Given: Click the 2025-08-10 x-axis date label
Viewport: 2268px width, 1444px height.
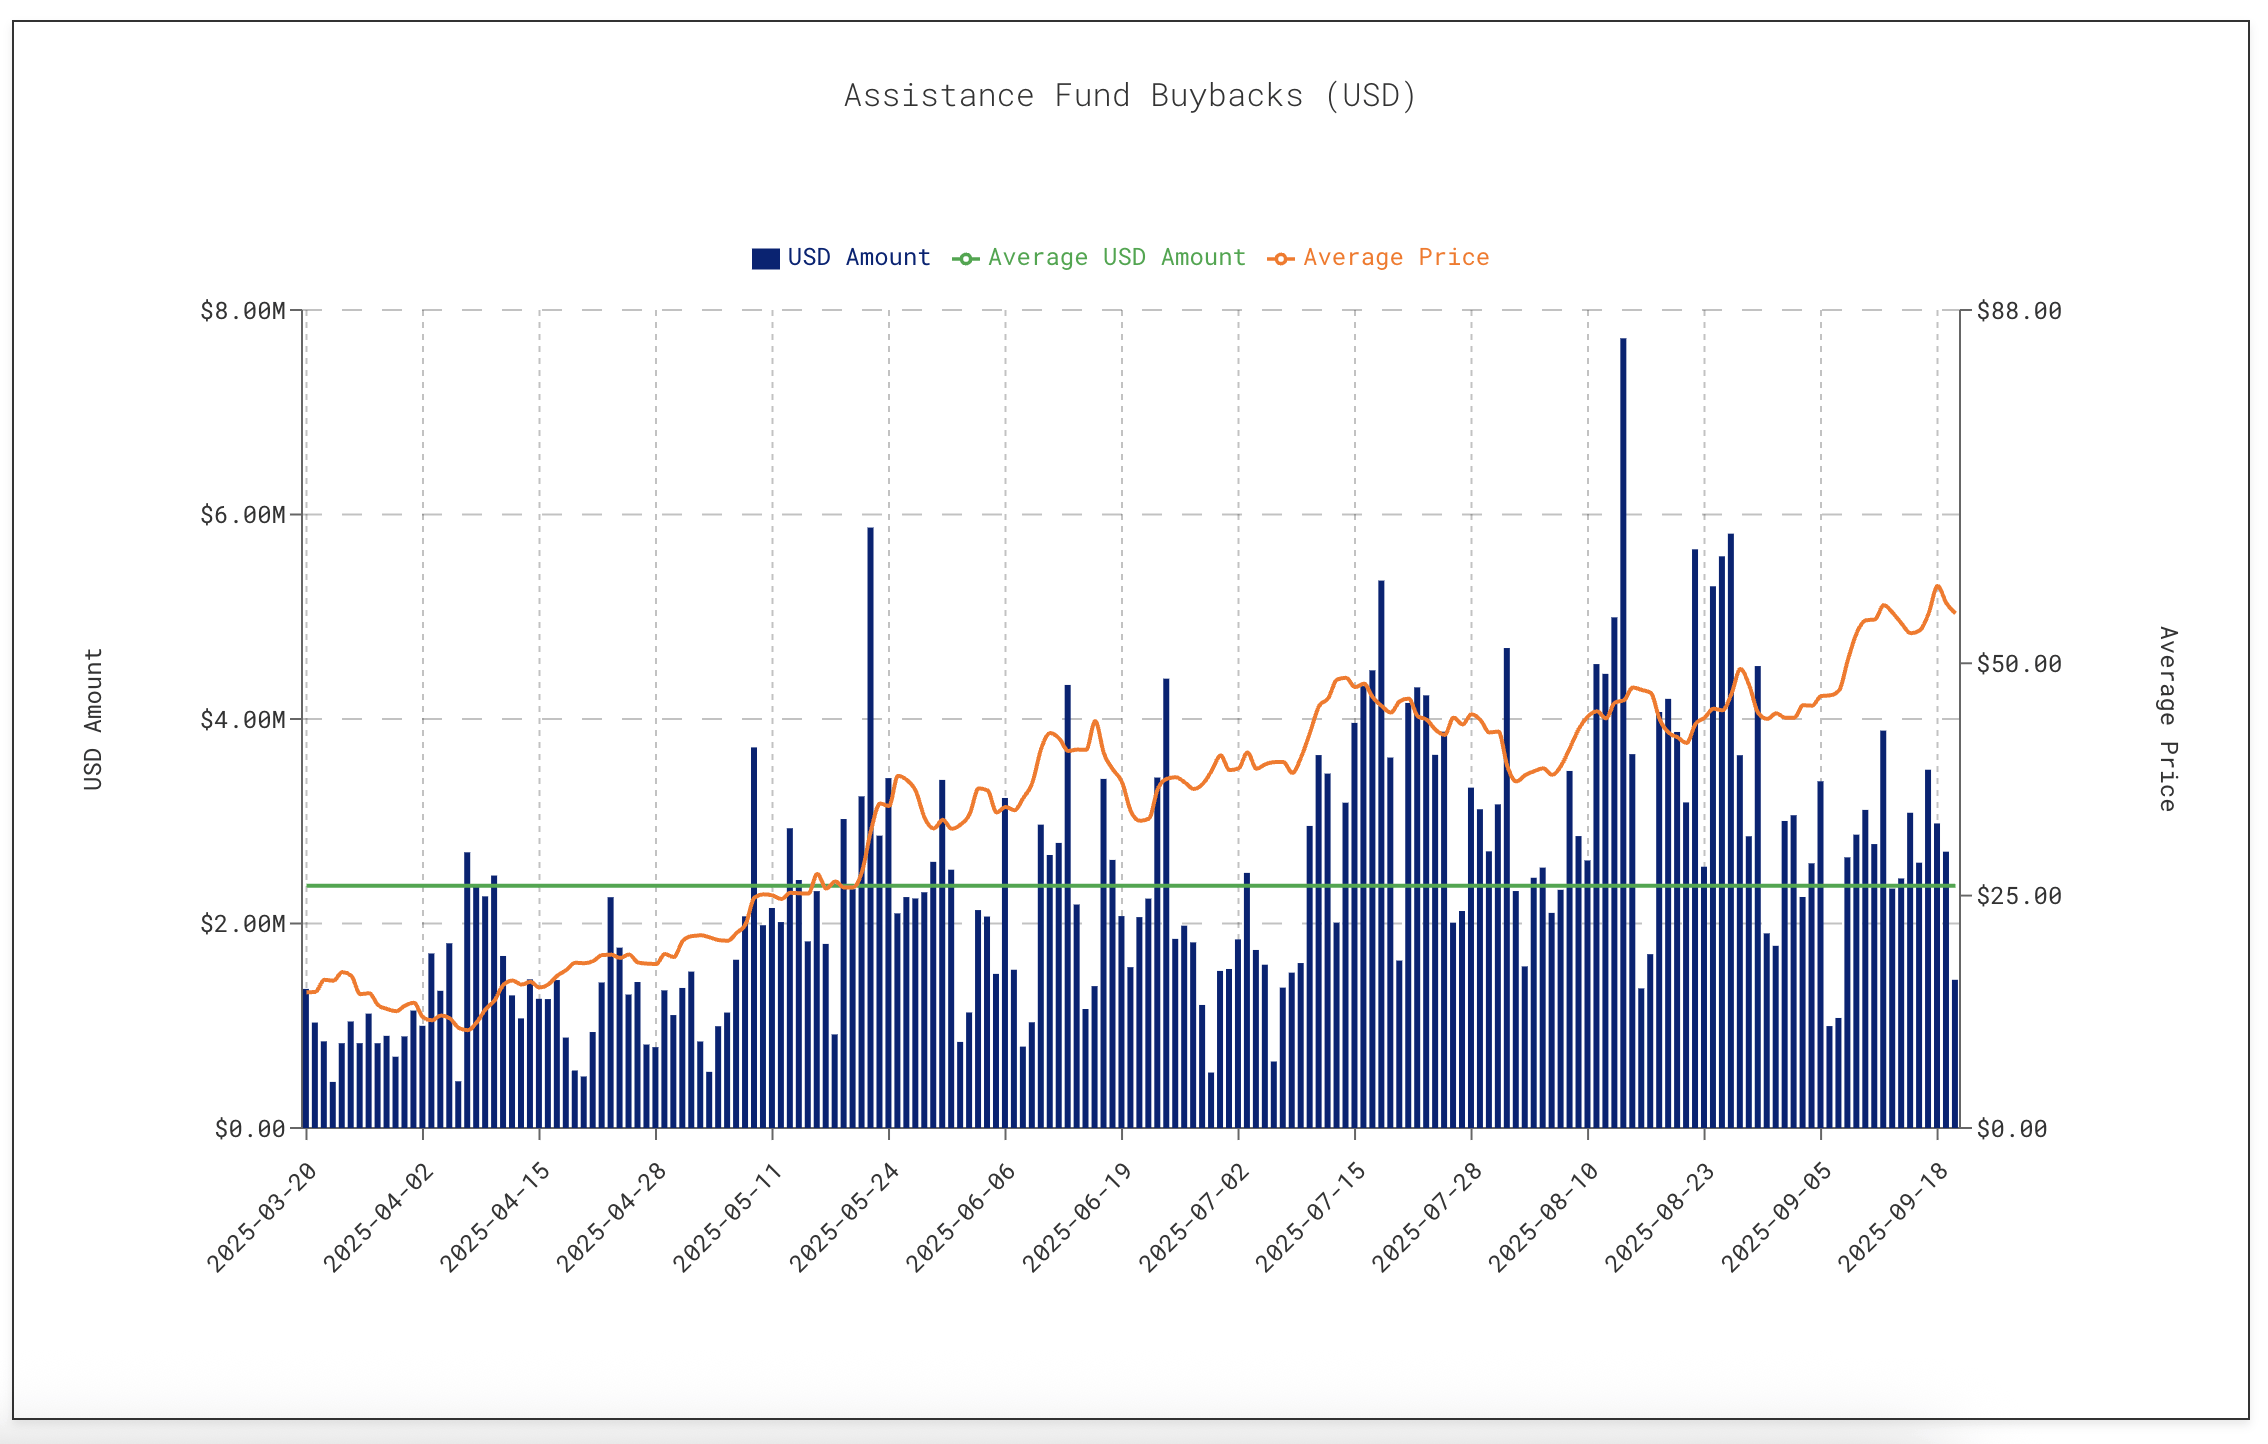Looking at the screenshot, I should 1543,1217.
